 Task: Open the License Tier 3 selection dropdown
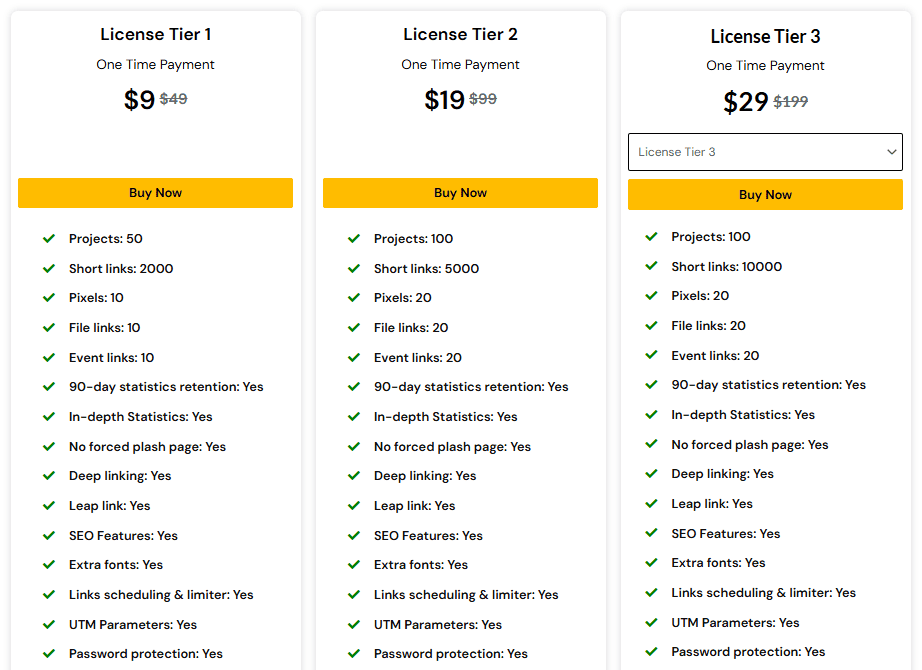coord(765,151)
